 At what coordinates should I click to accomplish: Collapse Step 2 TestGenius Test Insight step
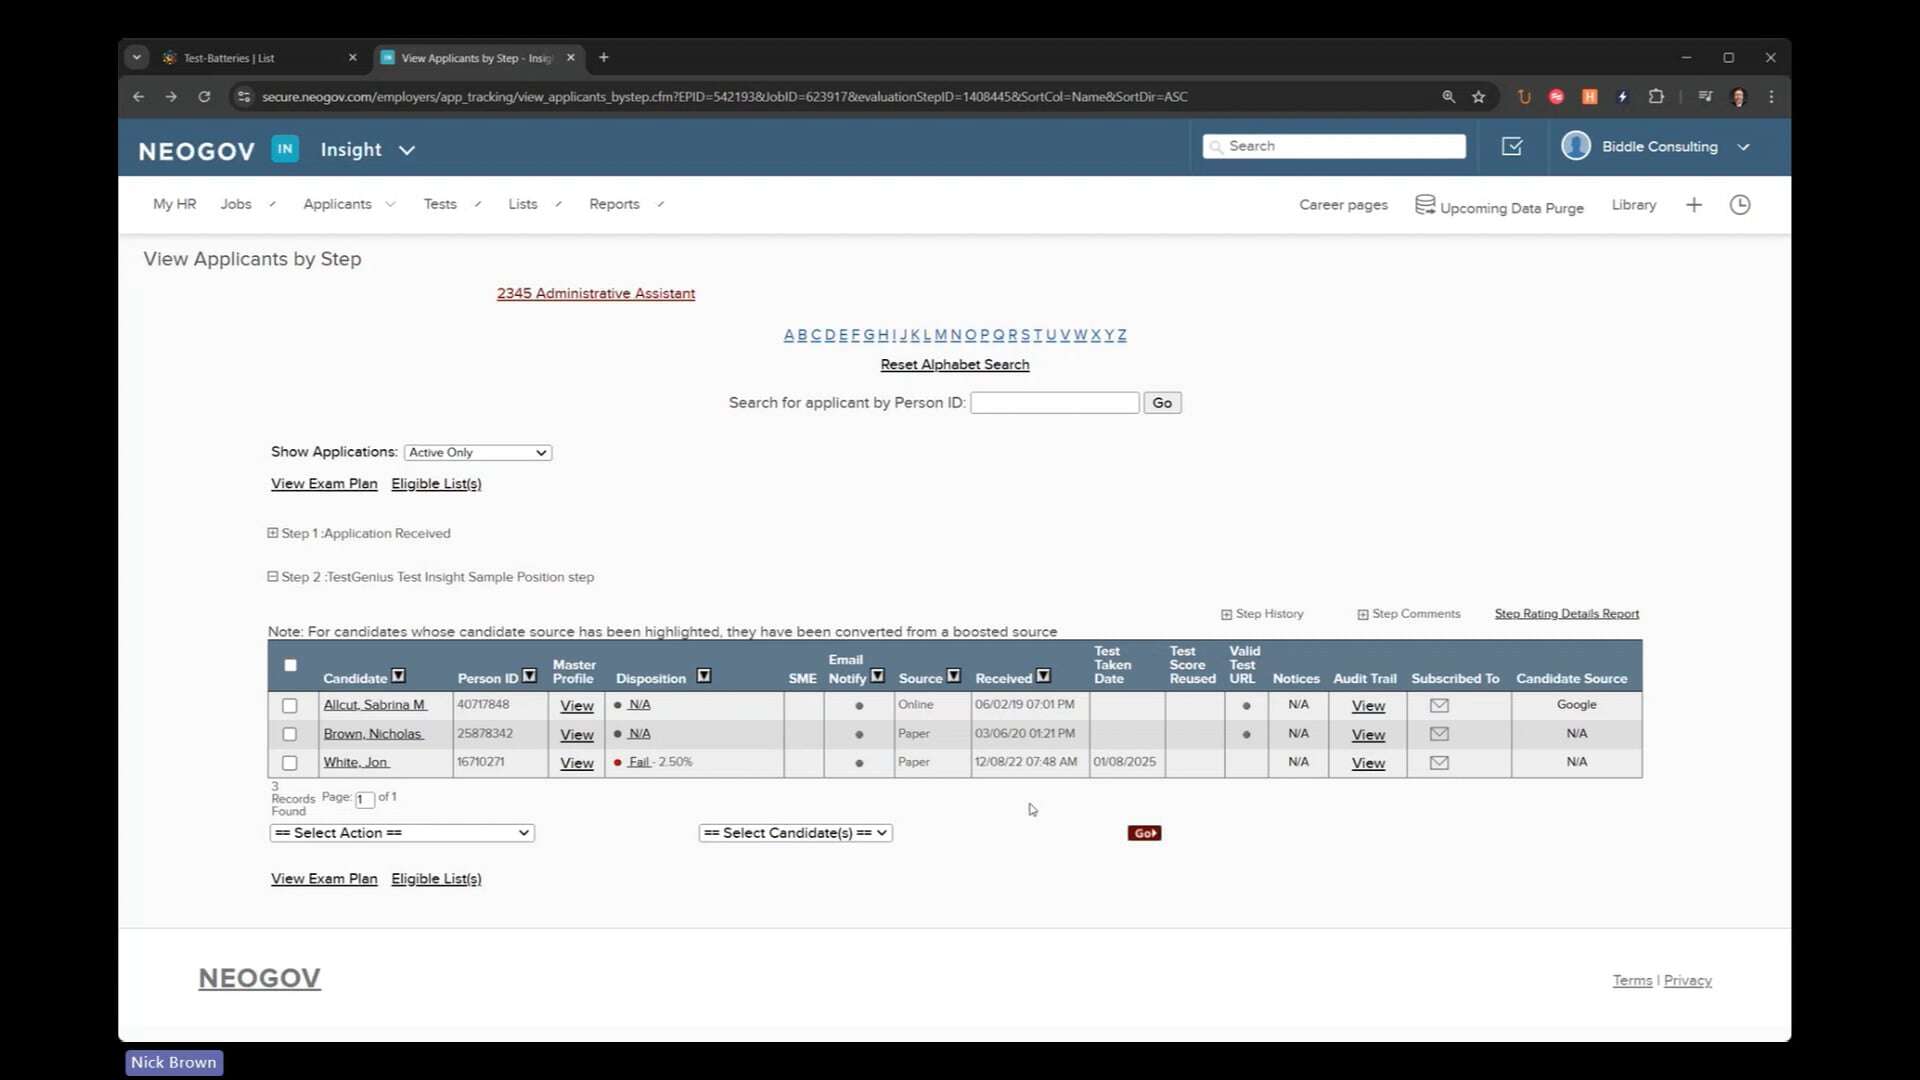[x=272, y=577]
